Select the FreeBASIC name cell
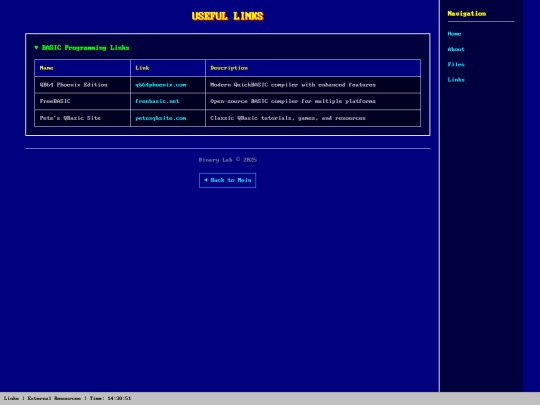Image resolution: width=540 pixels, height=405 pixels. 82,101
